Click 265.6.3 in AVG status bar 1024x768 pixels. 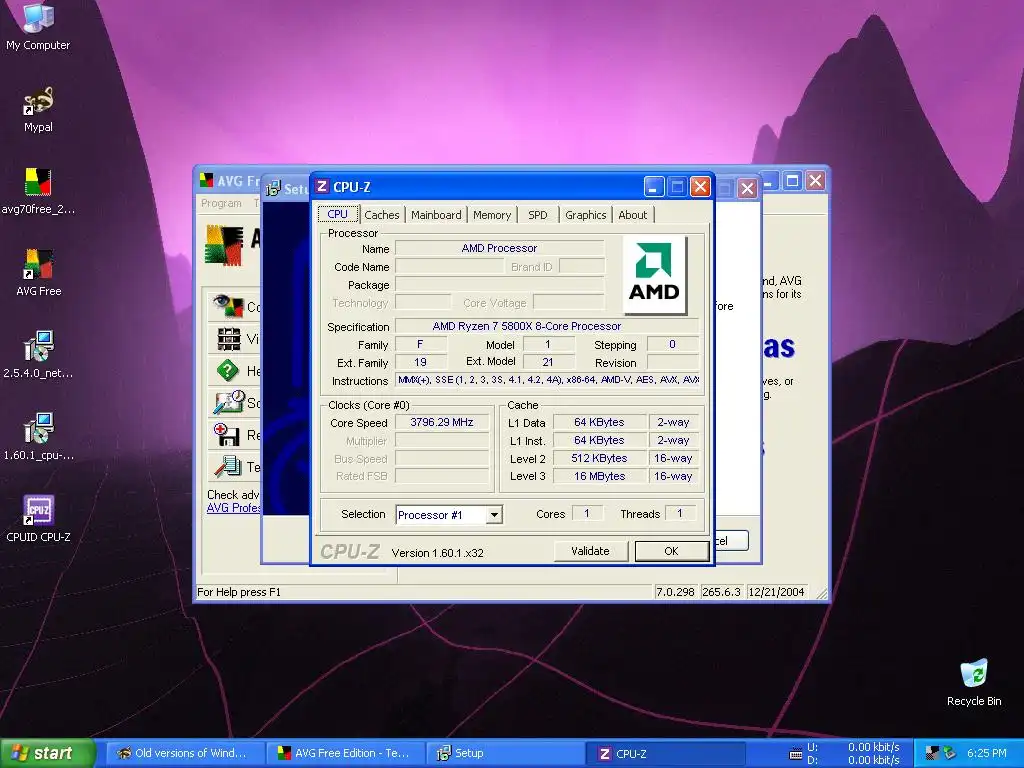pyautogui.click(x=721, y=592)
